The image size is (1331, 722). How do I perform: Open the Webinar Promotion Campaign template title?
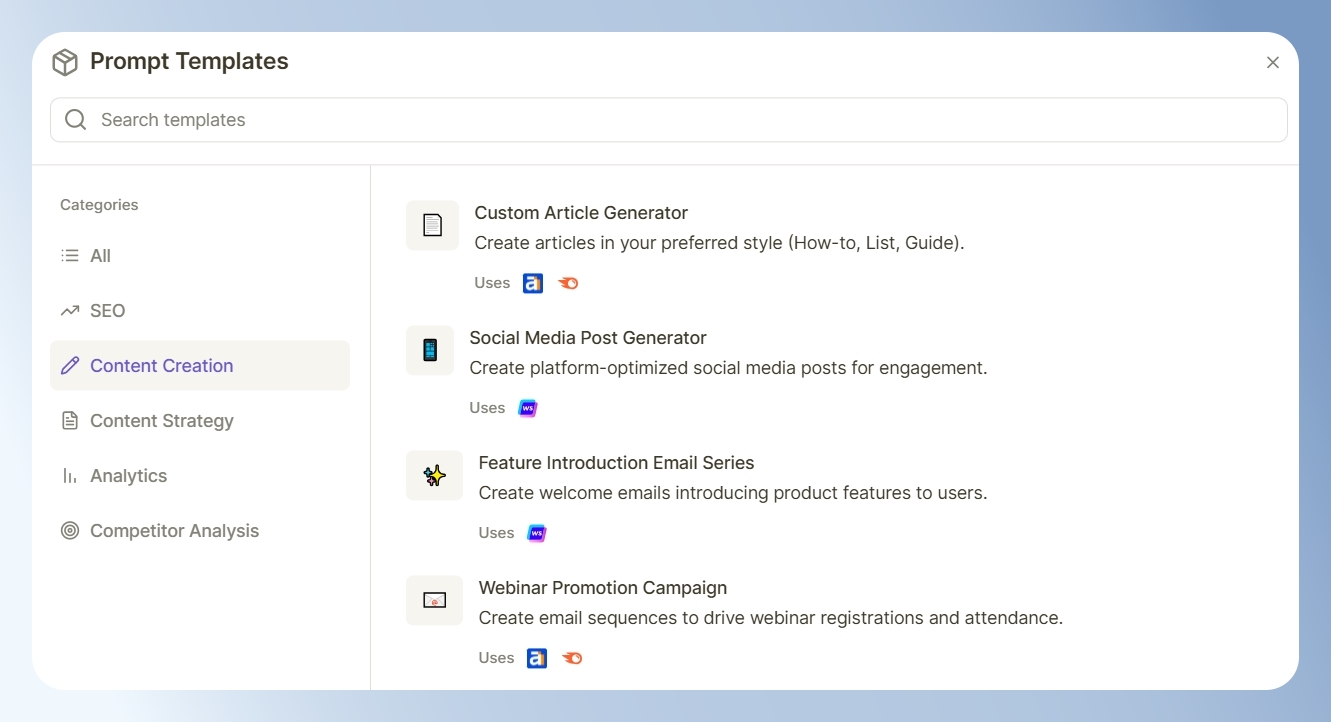coord(603,588)
